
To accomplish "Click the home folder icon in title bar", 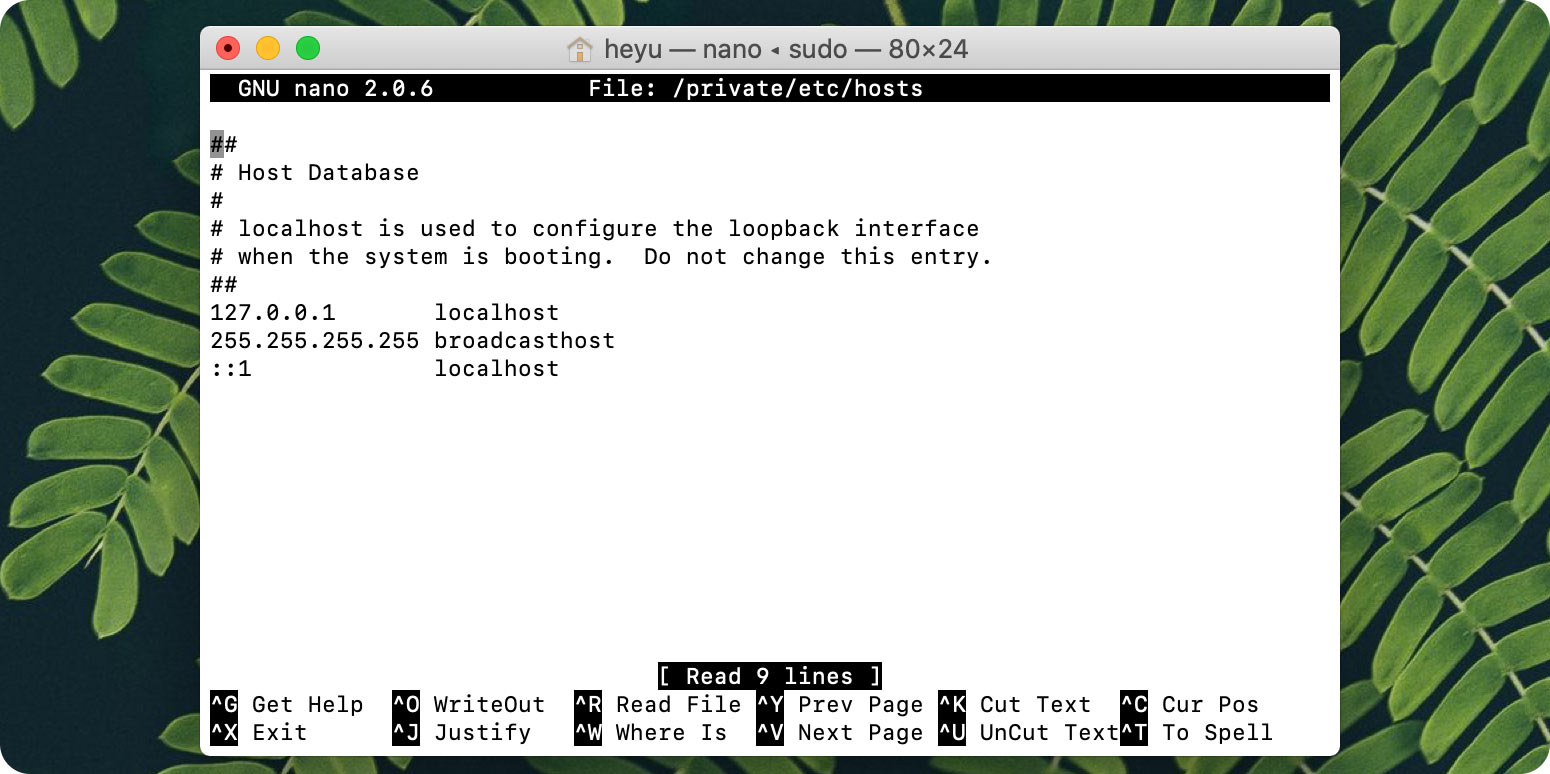I will pyautogui.click(x=579, y=49).
